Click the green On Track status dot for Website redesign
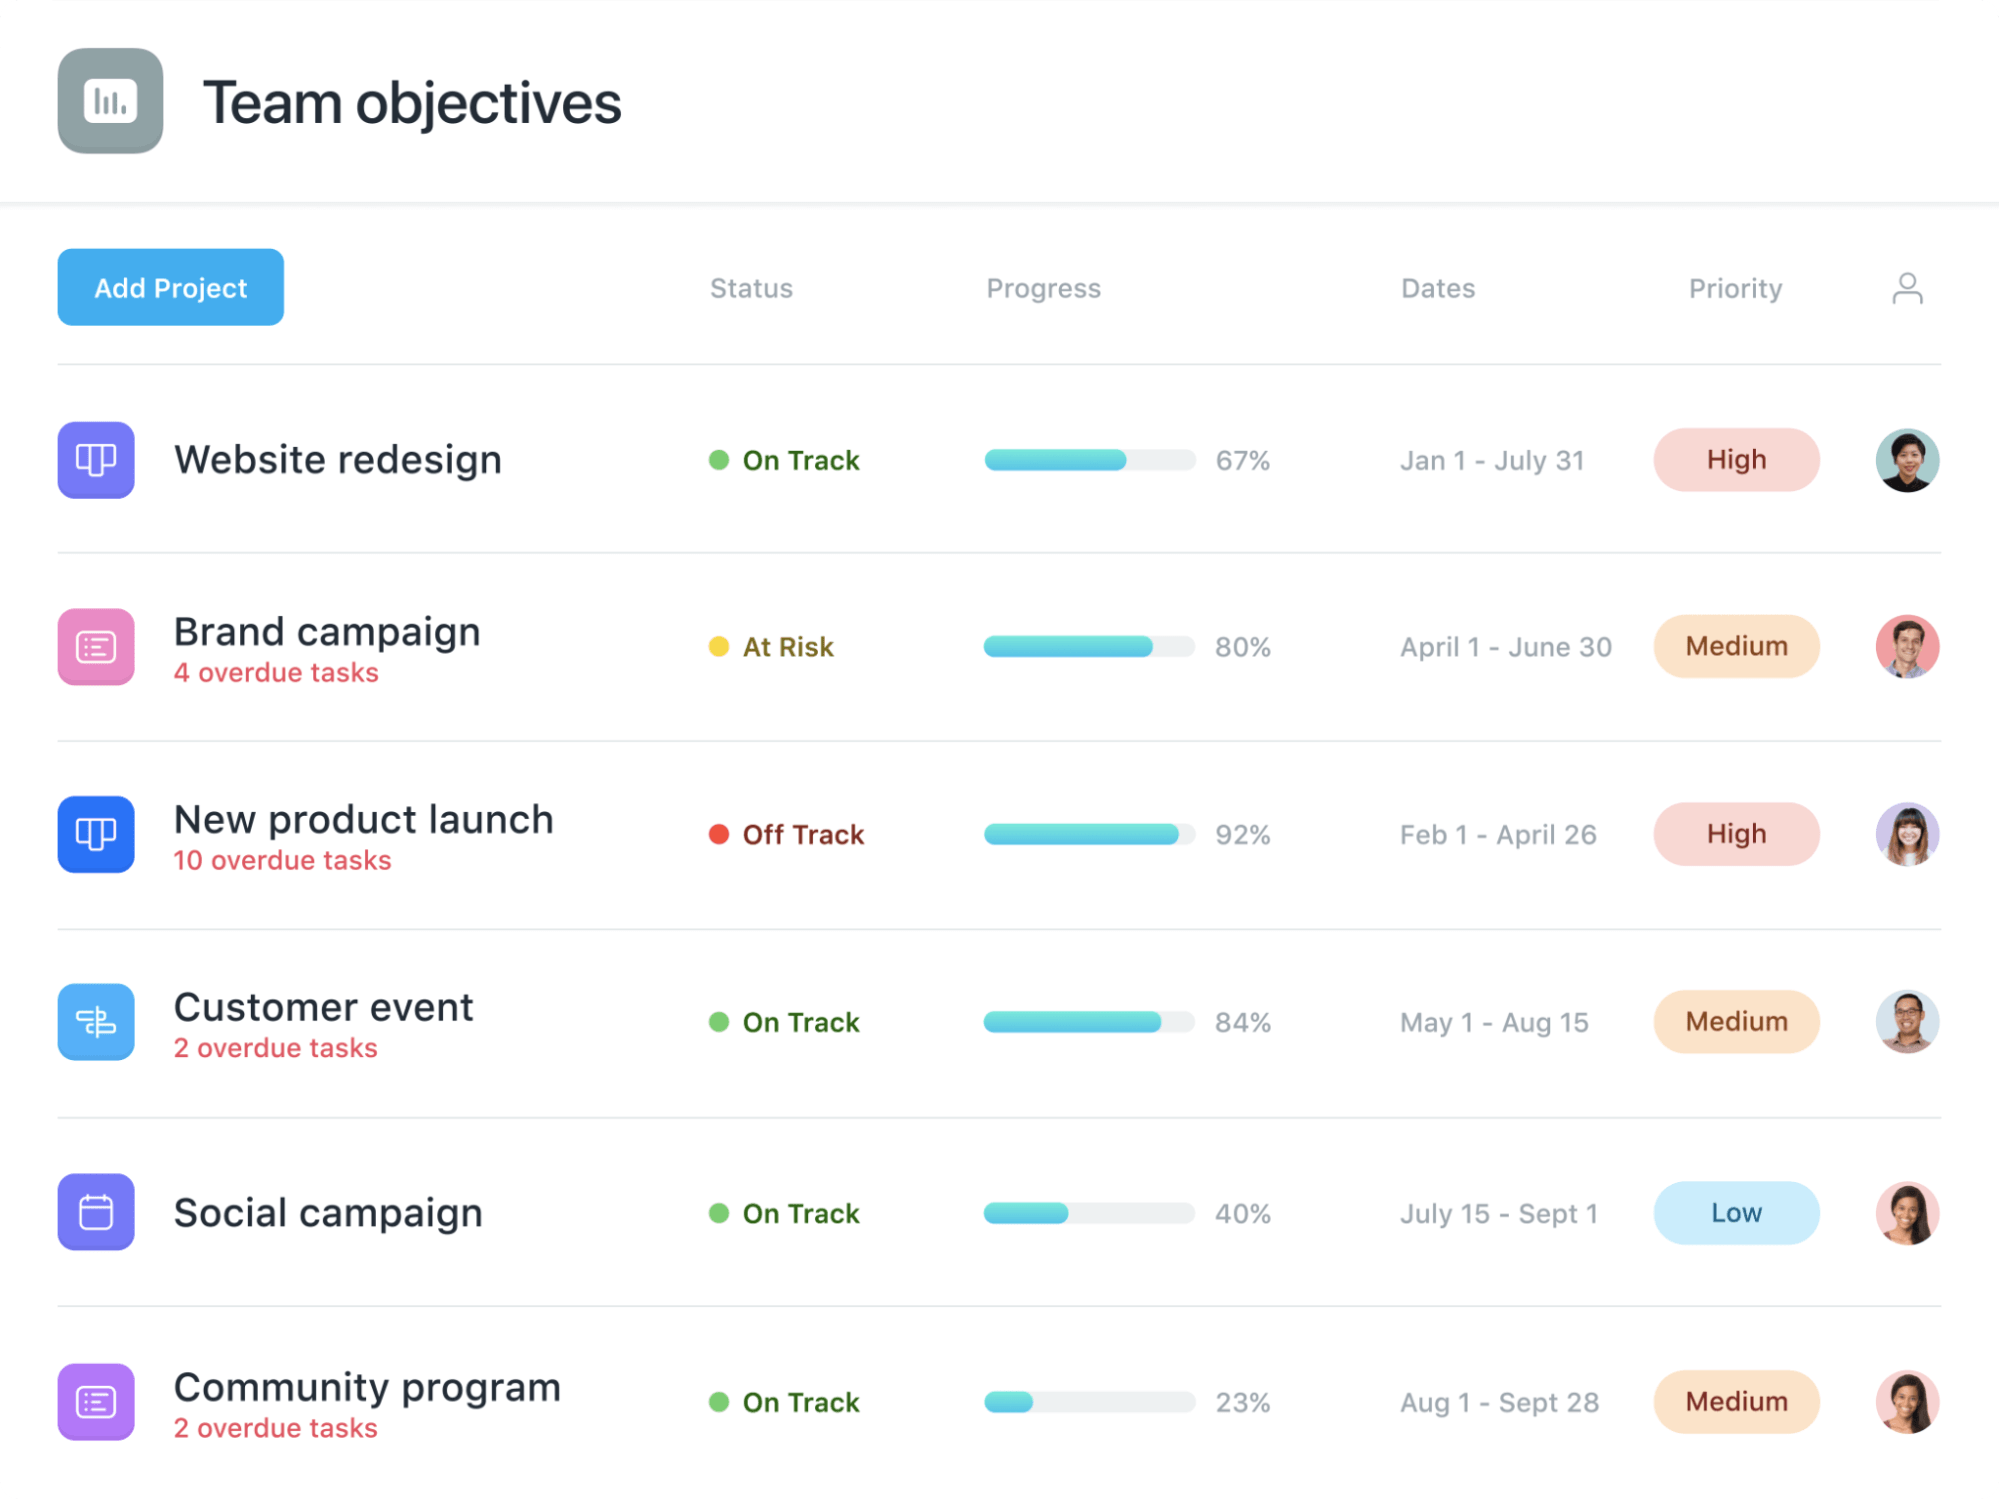Viewport: 1999px width, 1500px height. pyautogui.click(x=718, y=460)
